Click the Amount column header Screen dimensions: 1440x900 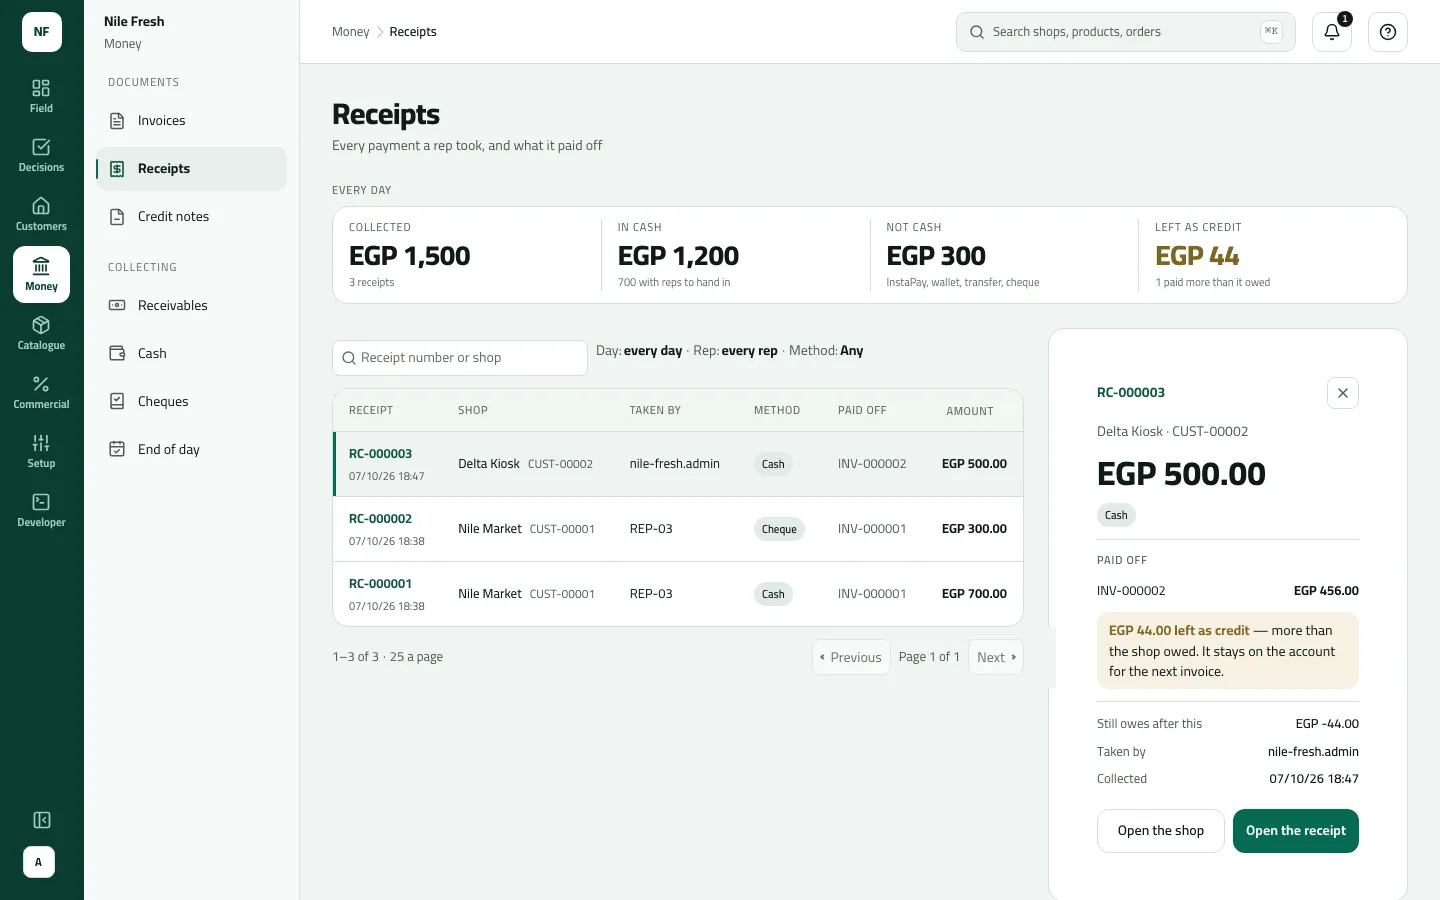[x=970, y=411]
